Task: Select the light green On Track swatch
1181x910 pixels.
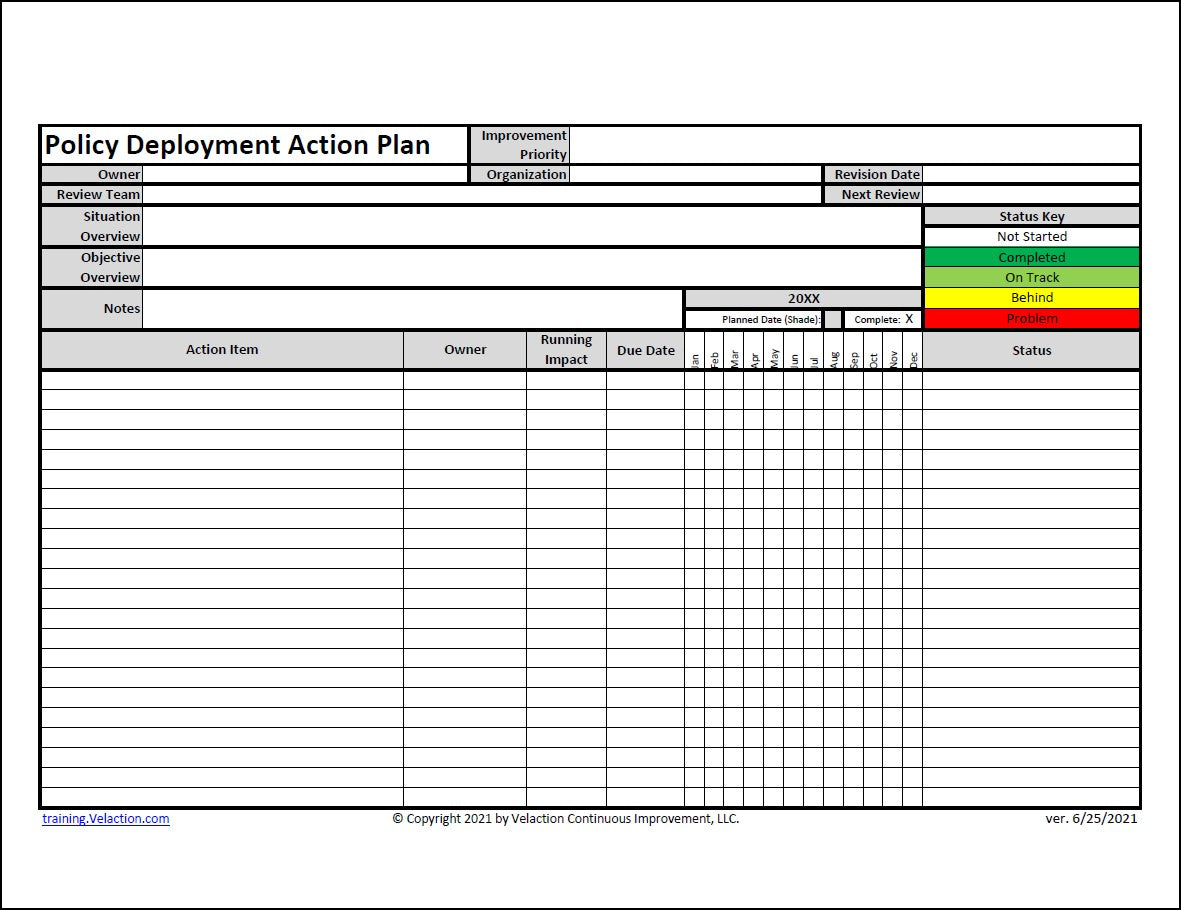Action: [1032, 277]
